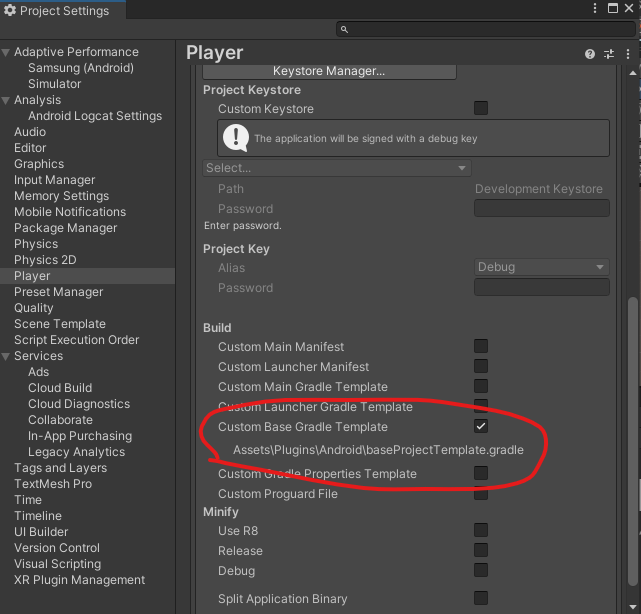Open the Alias Debug dropdown
Viewport: 641px width, 614px height.
coord(542,267)
